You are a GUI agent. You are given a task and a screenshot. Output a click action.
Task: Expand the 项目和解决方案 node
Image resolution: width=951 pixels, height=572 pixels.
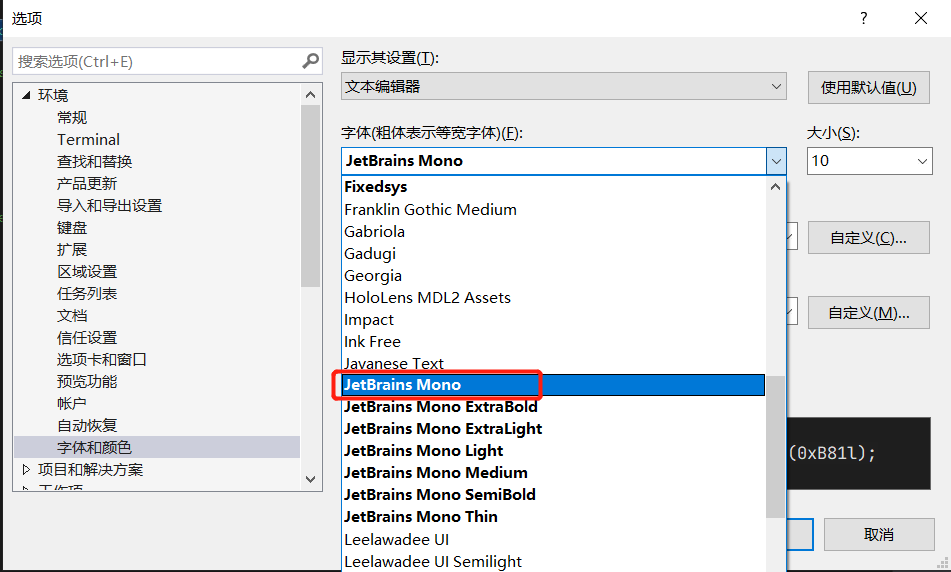(25, 469)
